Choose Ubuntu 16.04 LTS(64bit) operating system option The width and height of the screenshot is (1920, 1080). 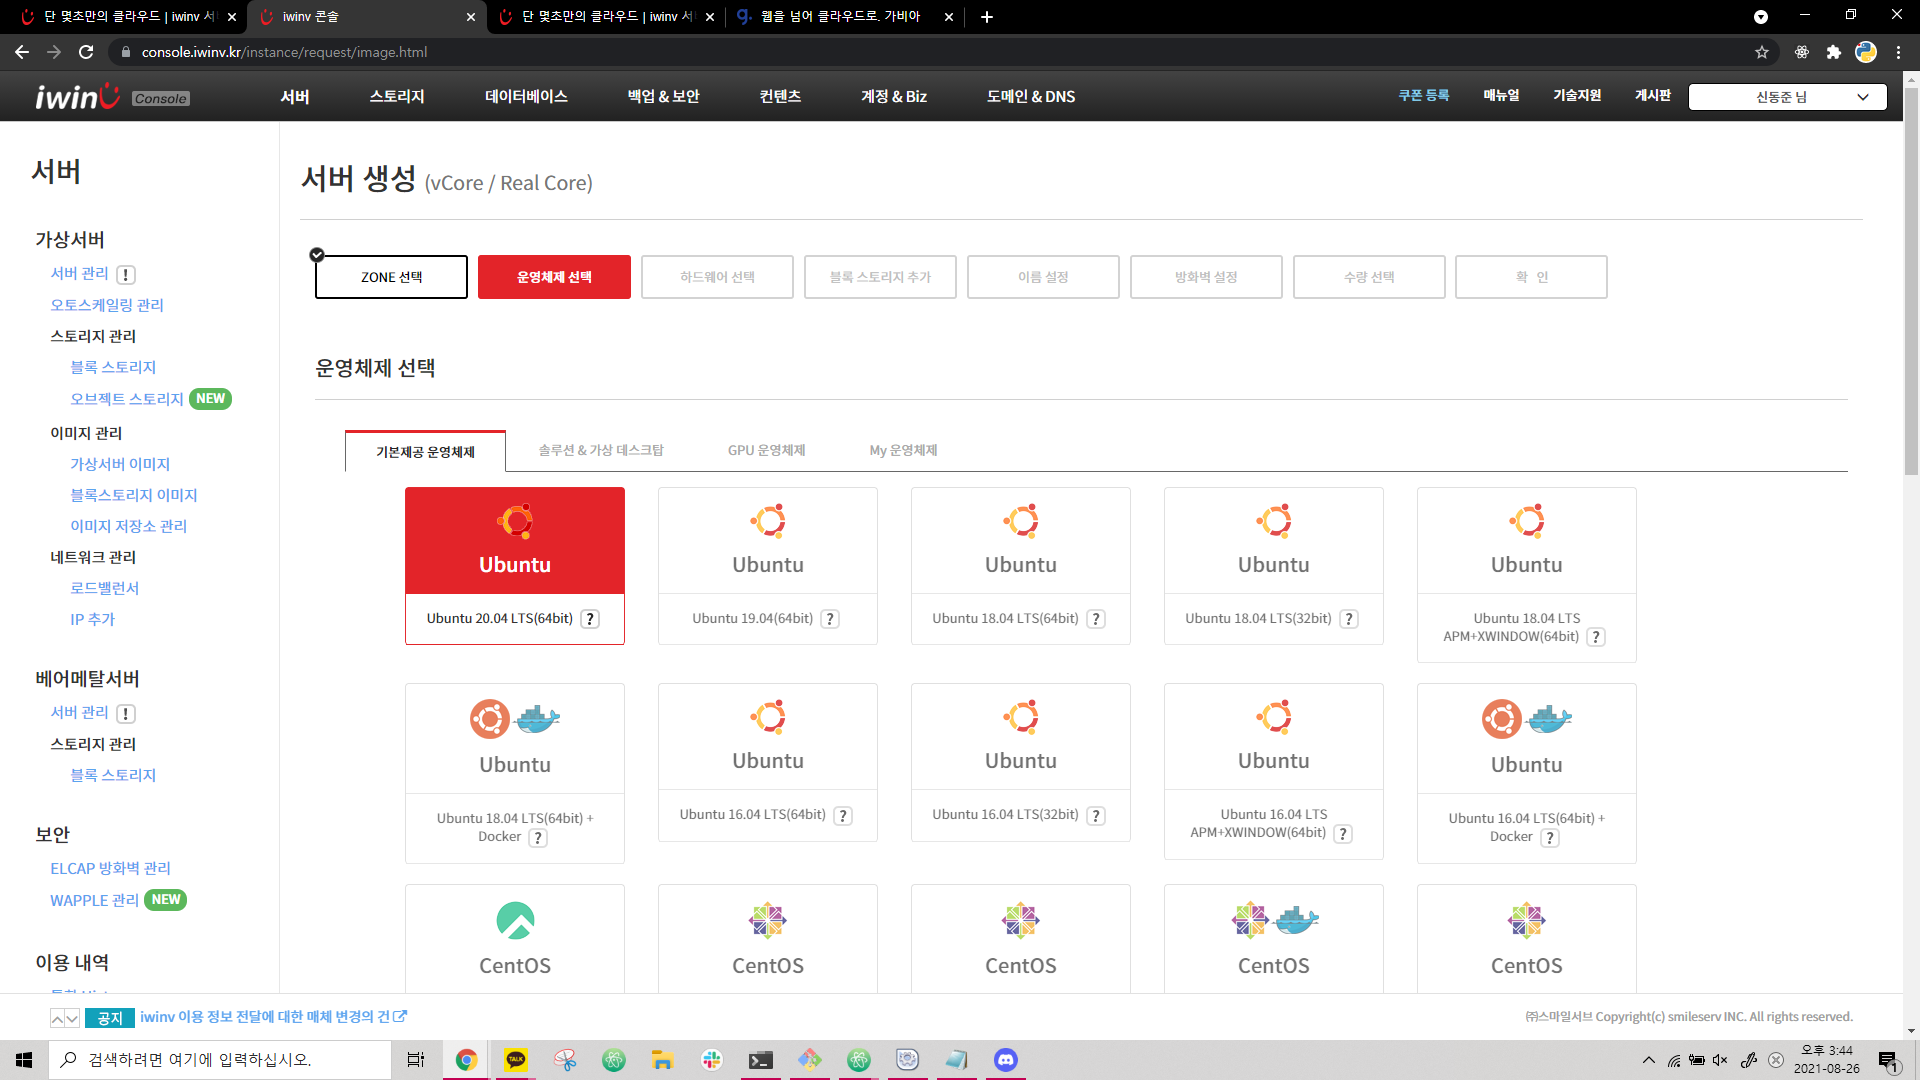click(x=767, y=761)
